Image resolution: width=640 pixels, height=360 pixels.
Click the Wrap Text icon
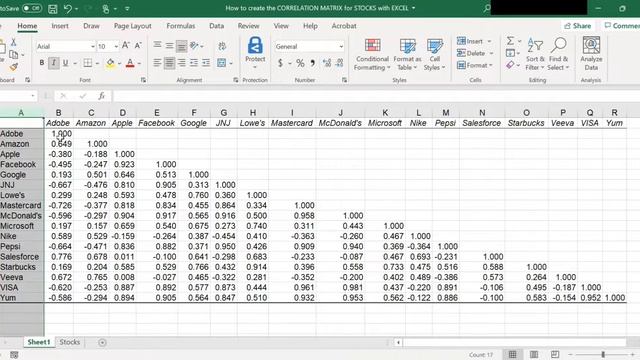222,46
